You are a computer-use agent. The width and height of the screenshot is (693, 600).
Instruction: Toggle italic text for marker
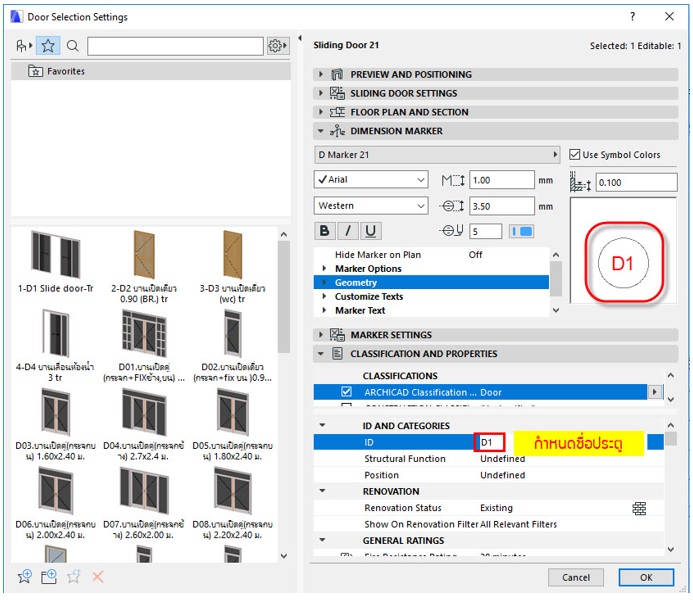click(348, 231)
